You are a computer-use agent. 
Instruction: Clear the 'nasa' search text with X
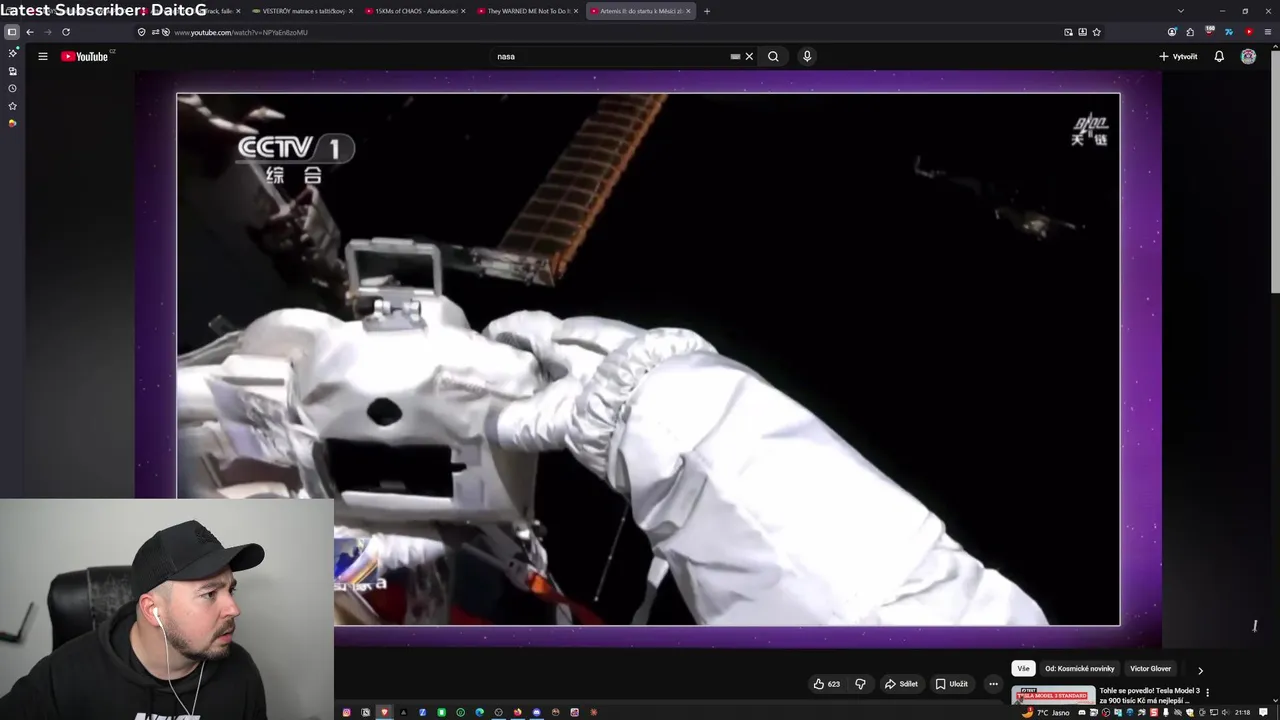pos(749,56)
